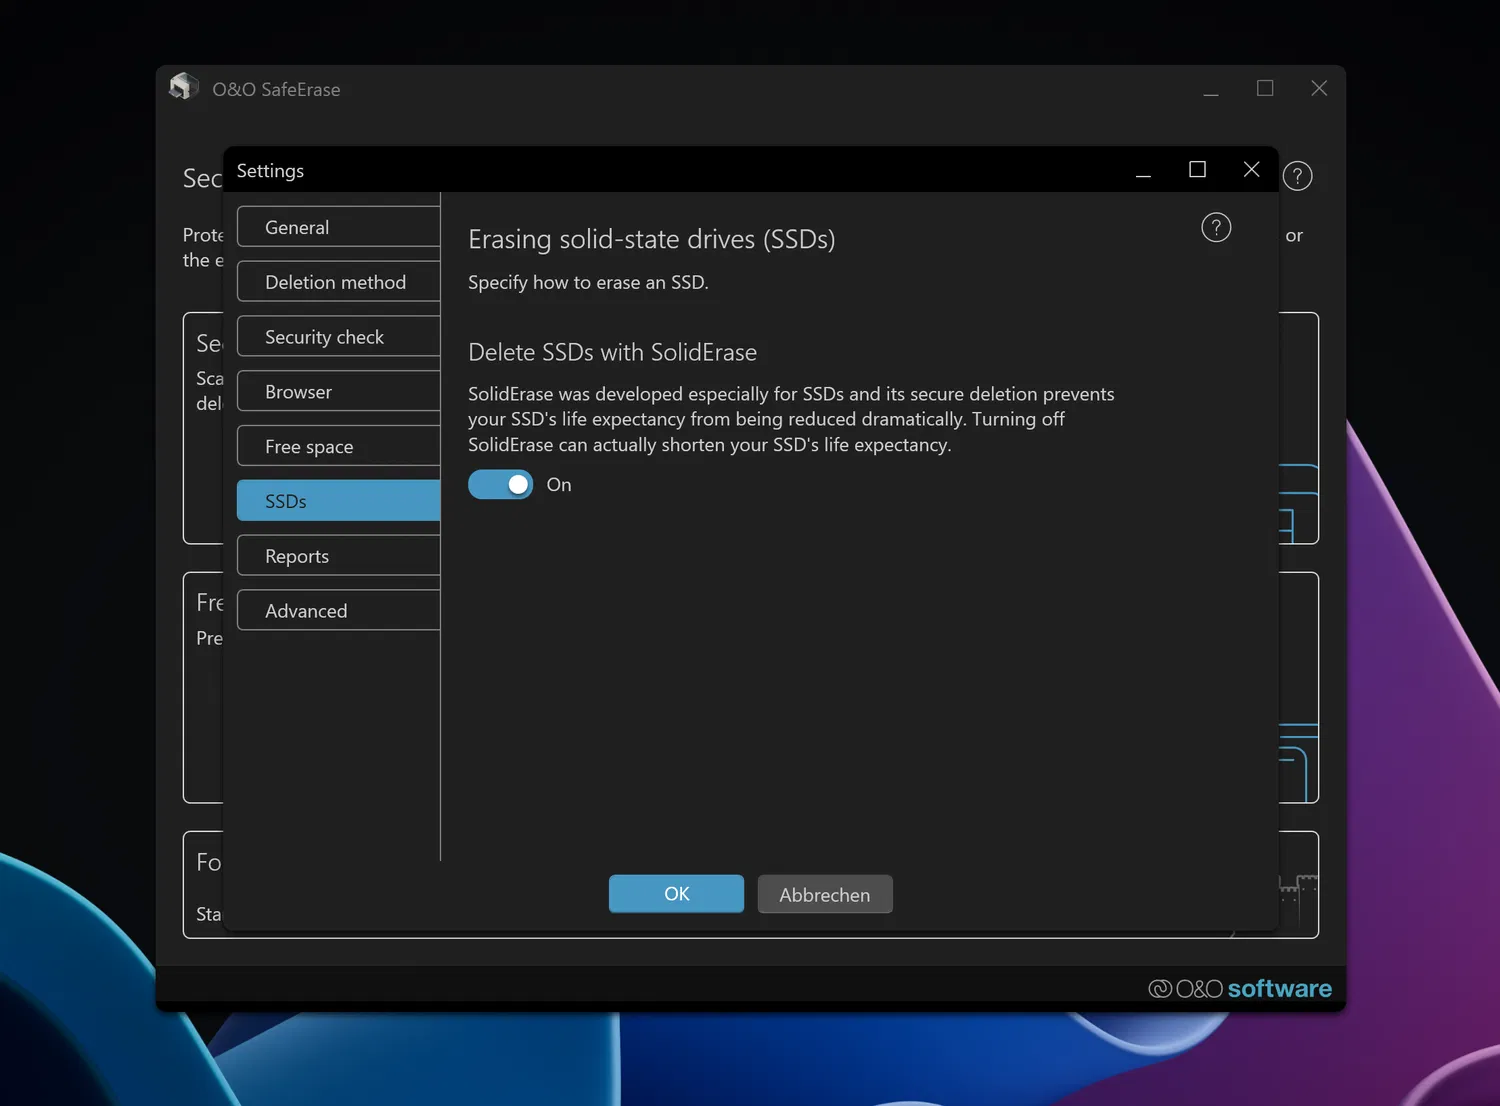Open the Advanced settings tab
This screenshot has height=1106, width=1500.
tap(338, 611)
